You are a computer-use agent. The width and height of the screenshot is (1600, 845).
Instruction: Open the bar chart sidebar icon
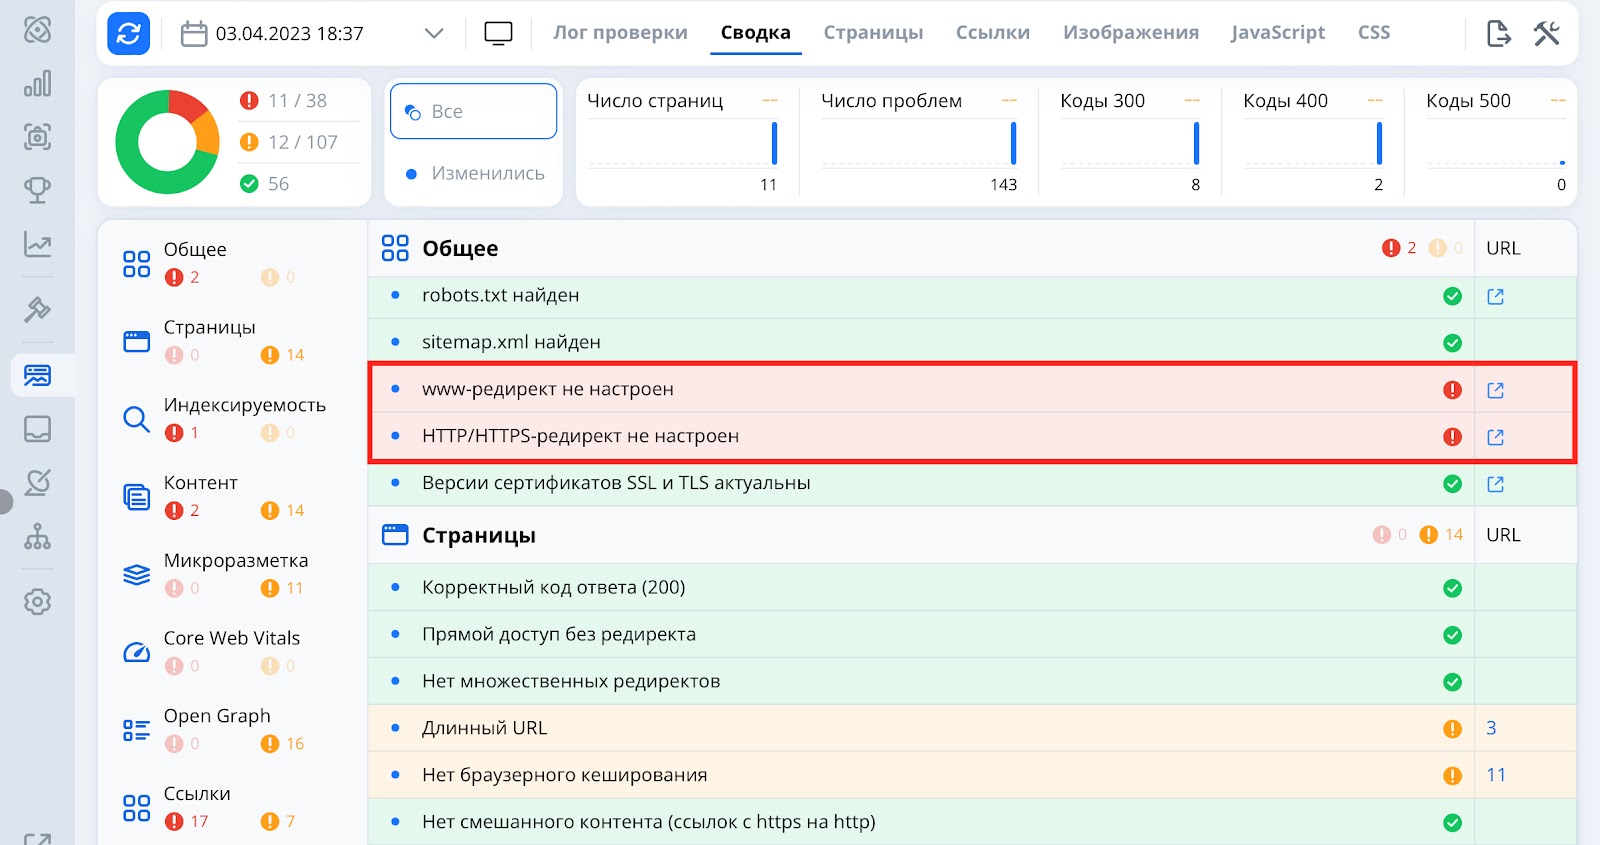click(x=37, y=84)
